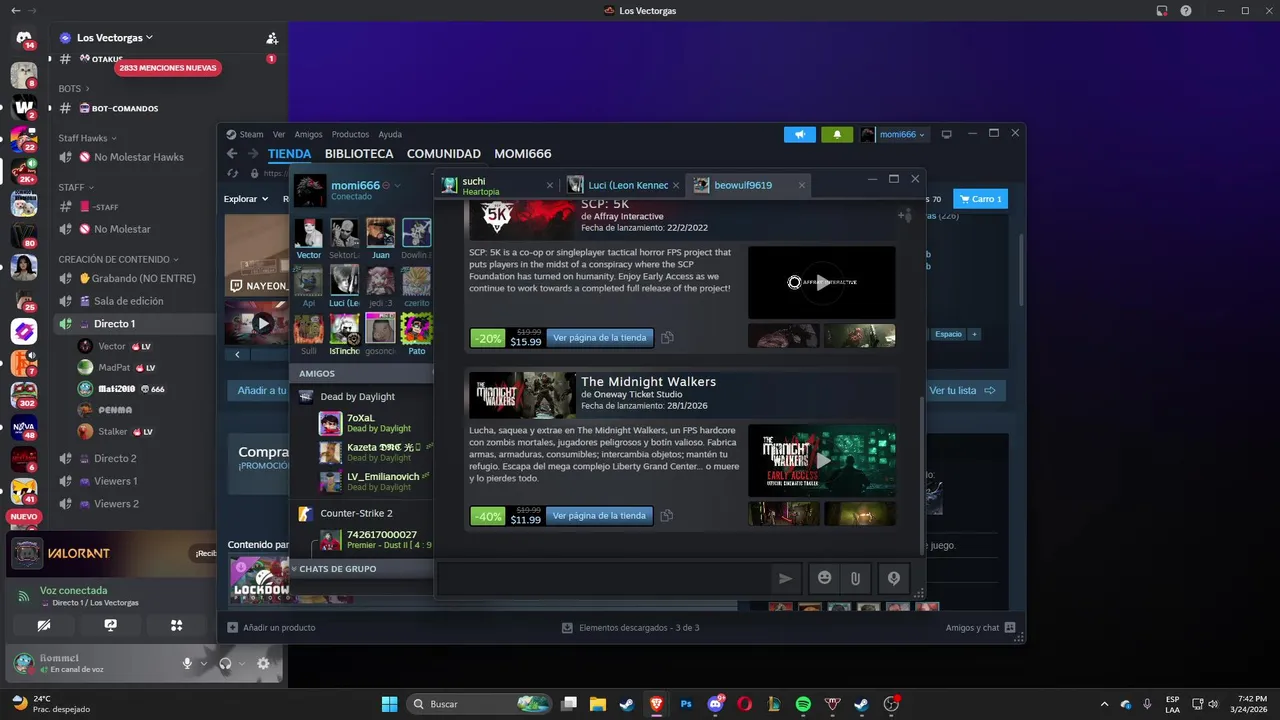Open momi666 account dropdown in Steam

point(894,134)
